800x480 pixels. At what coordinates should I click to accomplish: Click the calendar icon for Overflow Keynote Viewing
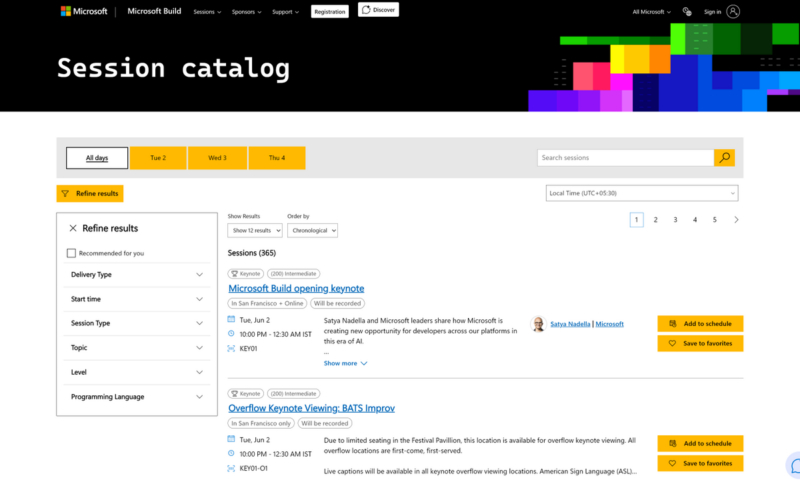(231, 439)
